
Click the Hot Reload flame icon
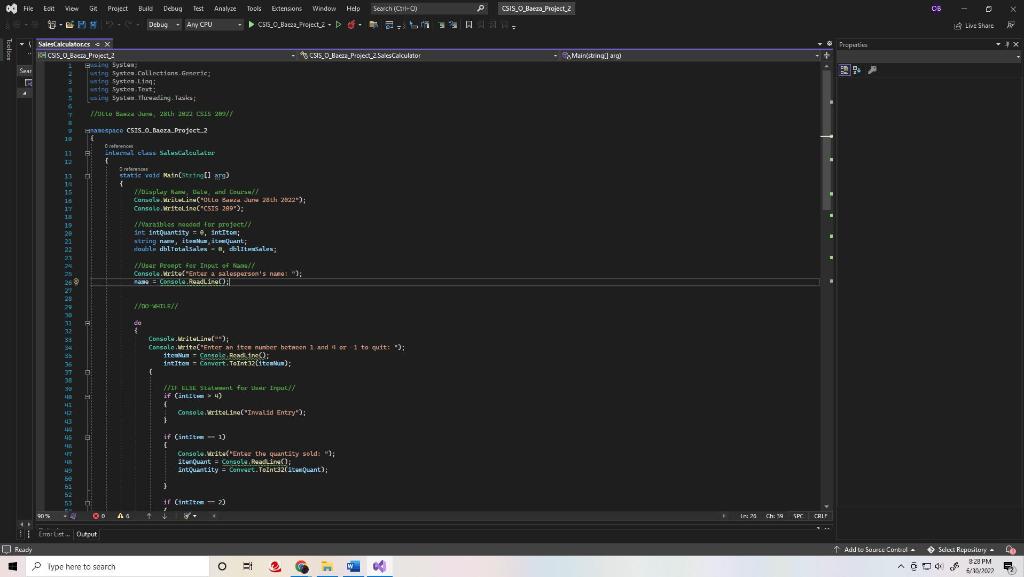(352, 27)
